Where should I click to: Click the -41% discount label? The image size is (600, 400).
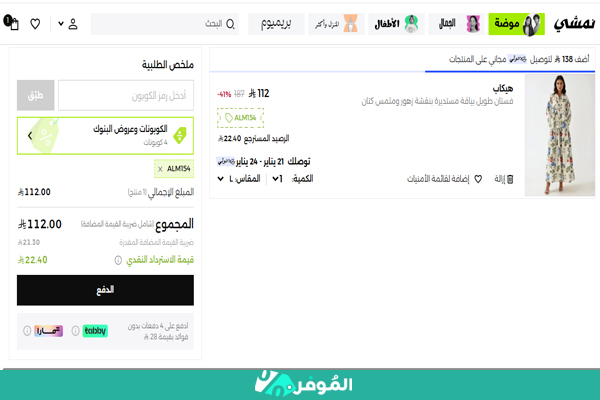(x=224, y=94)
